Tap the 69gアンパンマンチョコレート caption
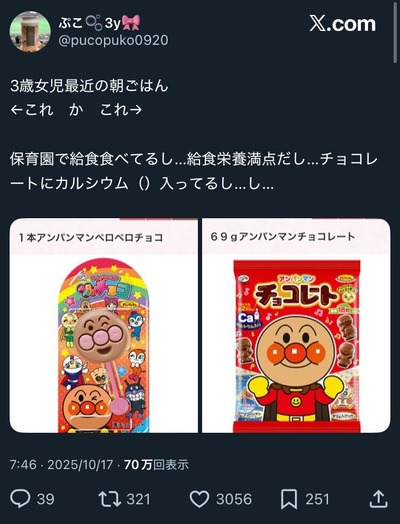Image resolution: width=400 pixels, height=524 pixels. tap(283, 237)
